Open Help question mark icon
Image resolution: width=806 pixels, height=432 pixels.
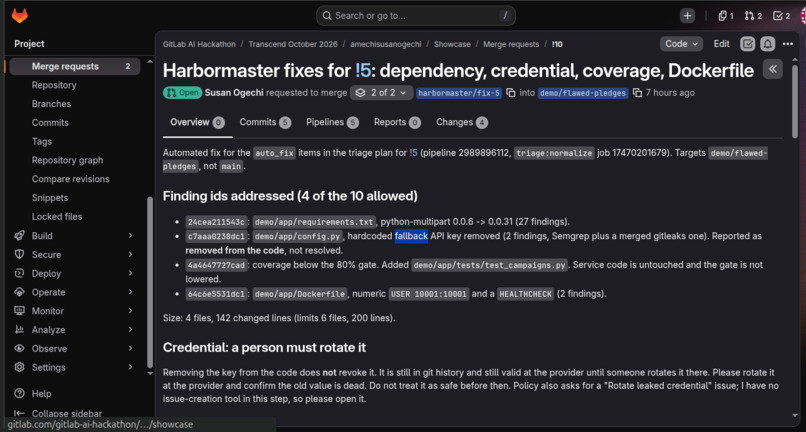[20, 393]
